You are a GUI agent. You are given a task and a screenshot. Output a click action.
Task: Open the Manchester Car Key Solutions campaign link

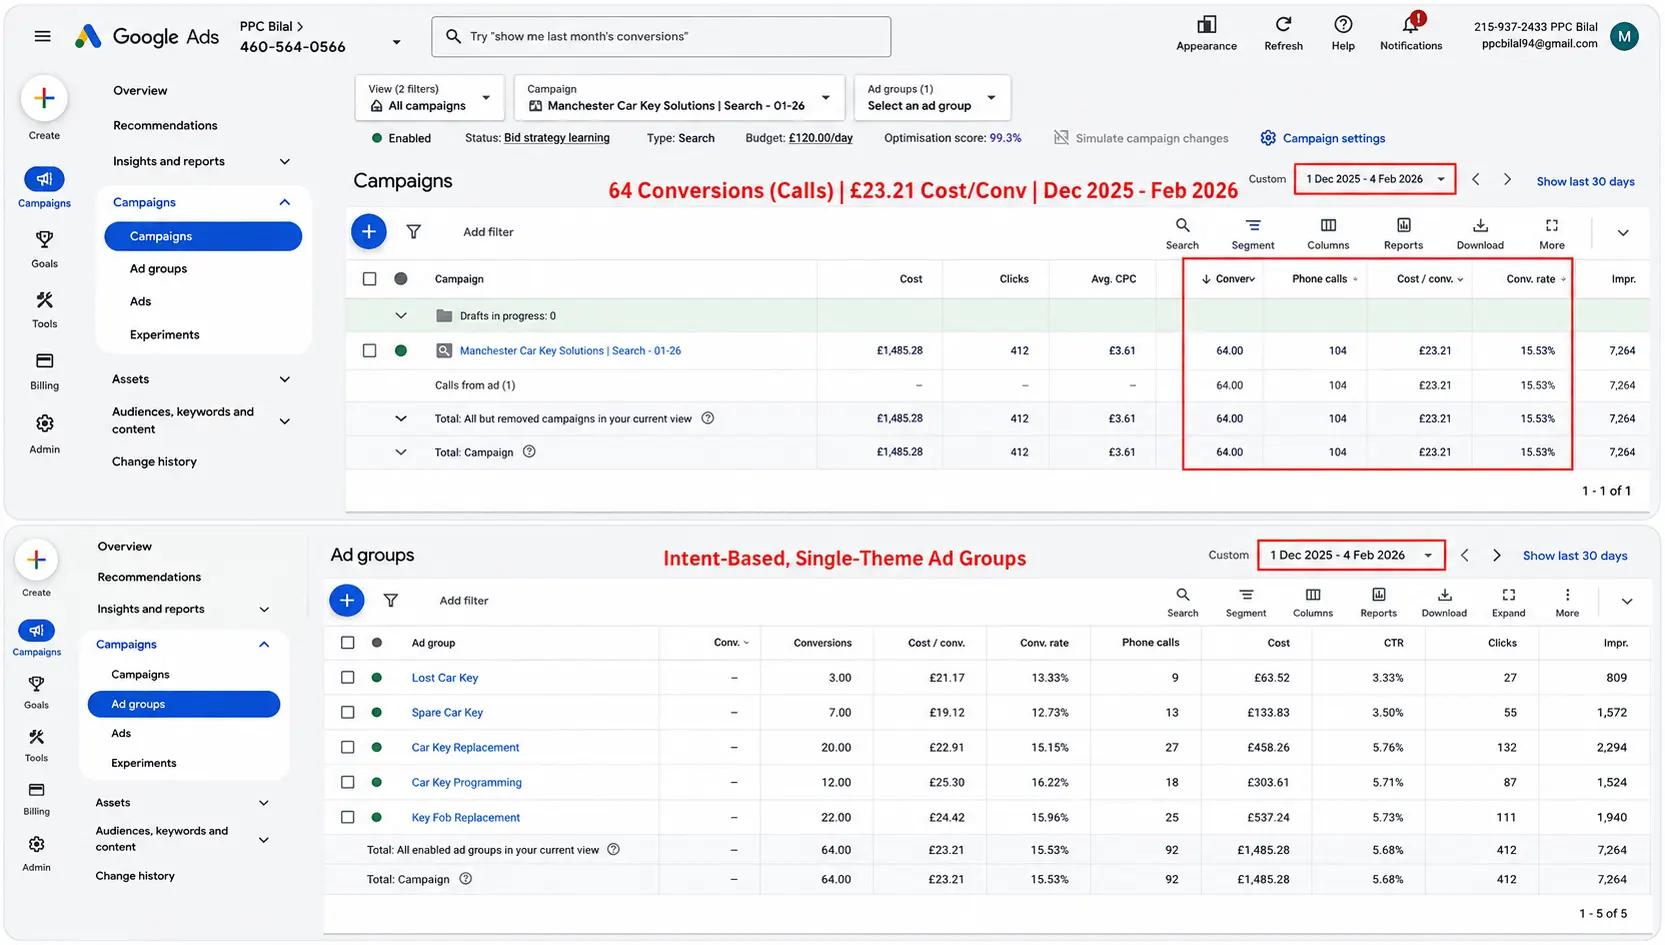(x=570, y=351)
